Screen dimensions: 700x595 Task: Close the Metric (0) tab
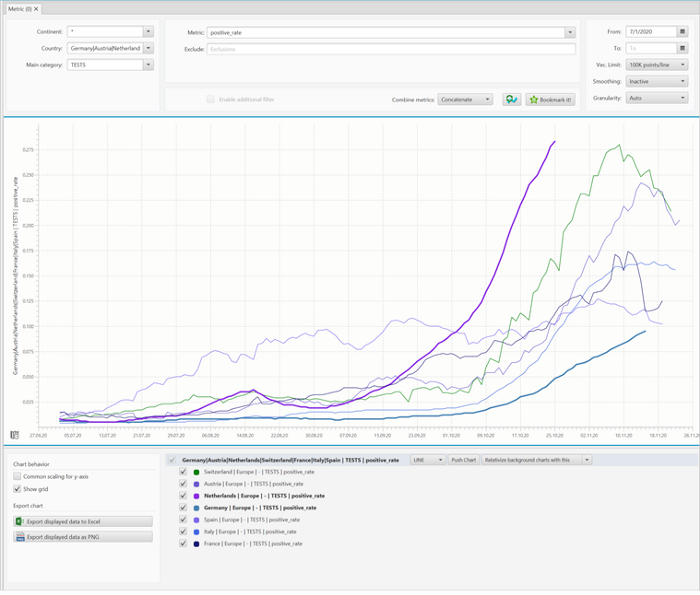[x=37, y=8]
